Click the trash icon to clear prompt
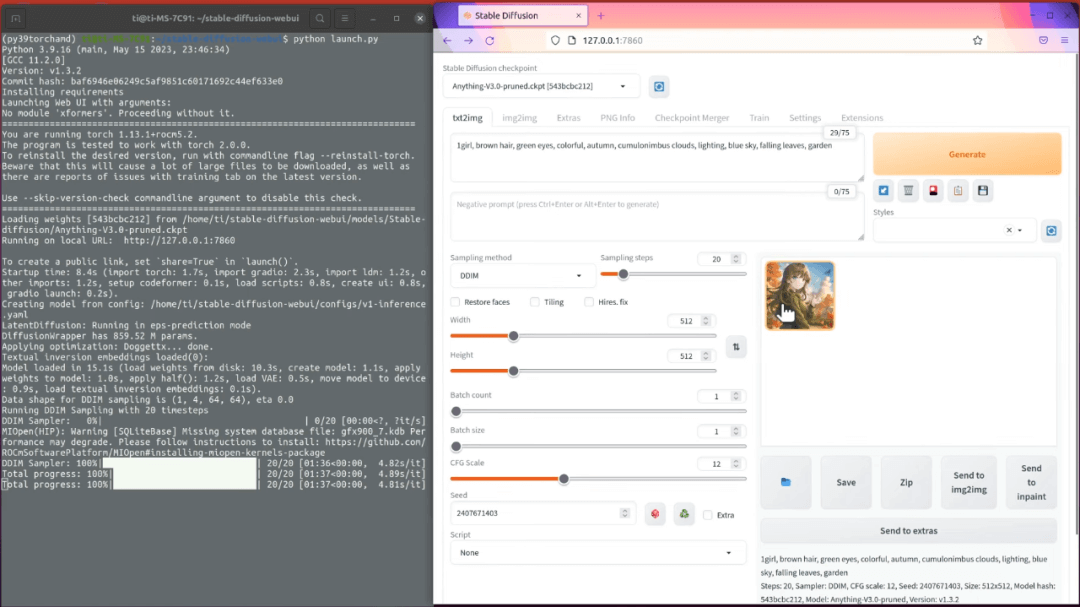This screenshot has height=607, width=1080. 908,190
